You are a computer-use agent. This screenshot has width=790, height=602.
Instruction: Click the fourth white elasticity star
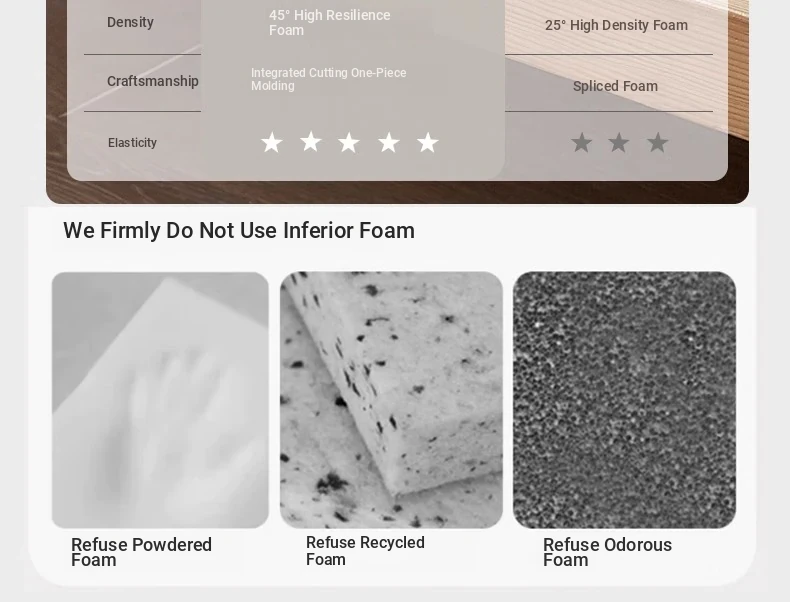tap(388, 143)
